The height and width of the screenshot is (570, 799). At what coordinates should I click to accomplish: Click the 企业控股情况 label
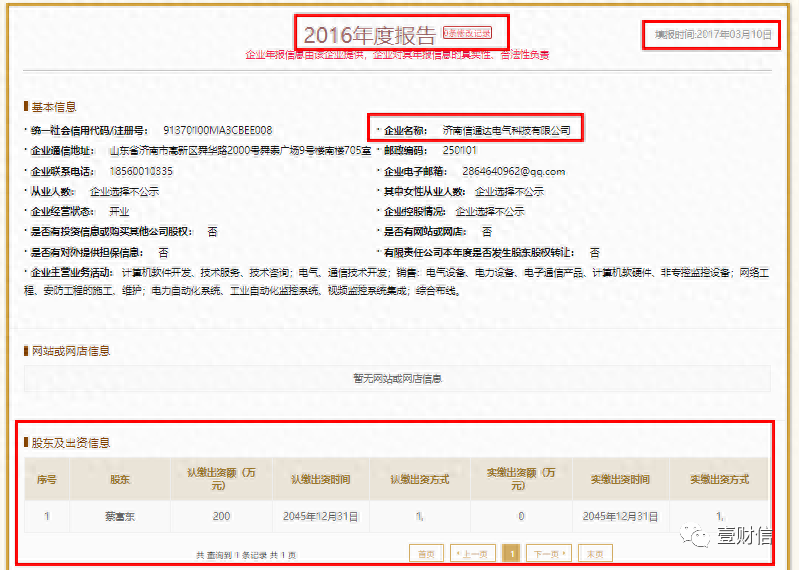(414, 211)
